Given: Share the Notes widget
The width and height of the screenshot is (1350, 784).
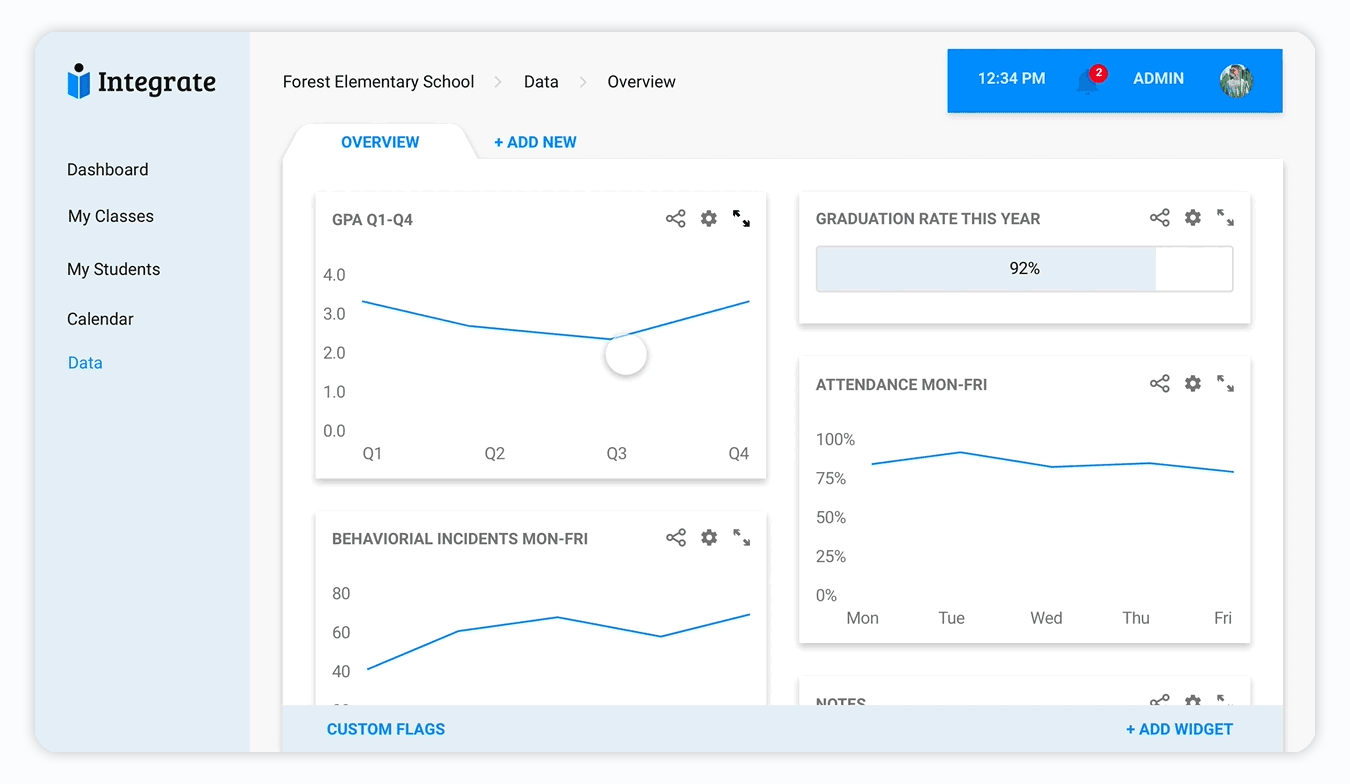Looking at the screenshot, I should 1159,700.
